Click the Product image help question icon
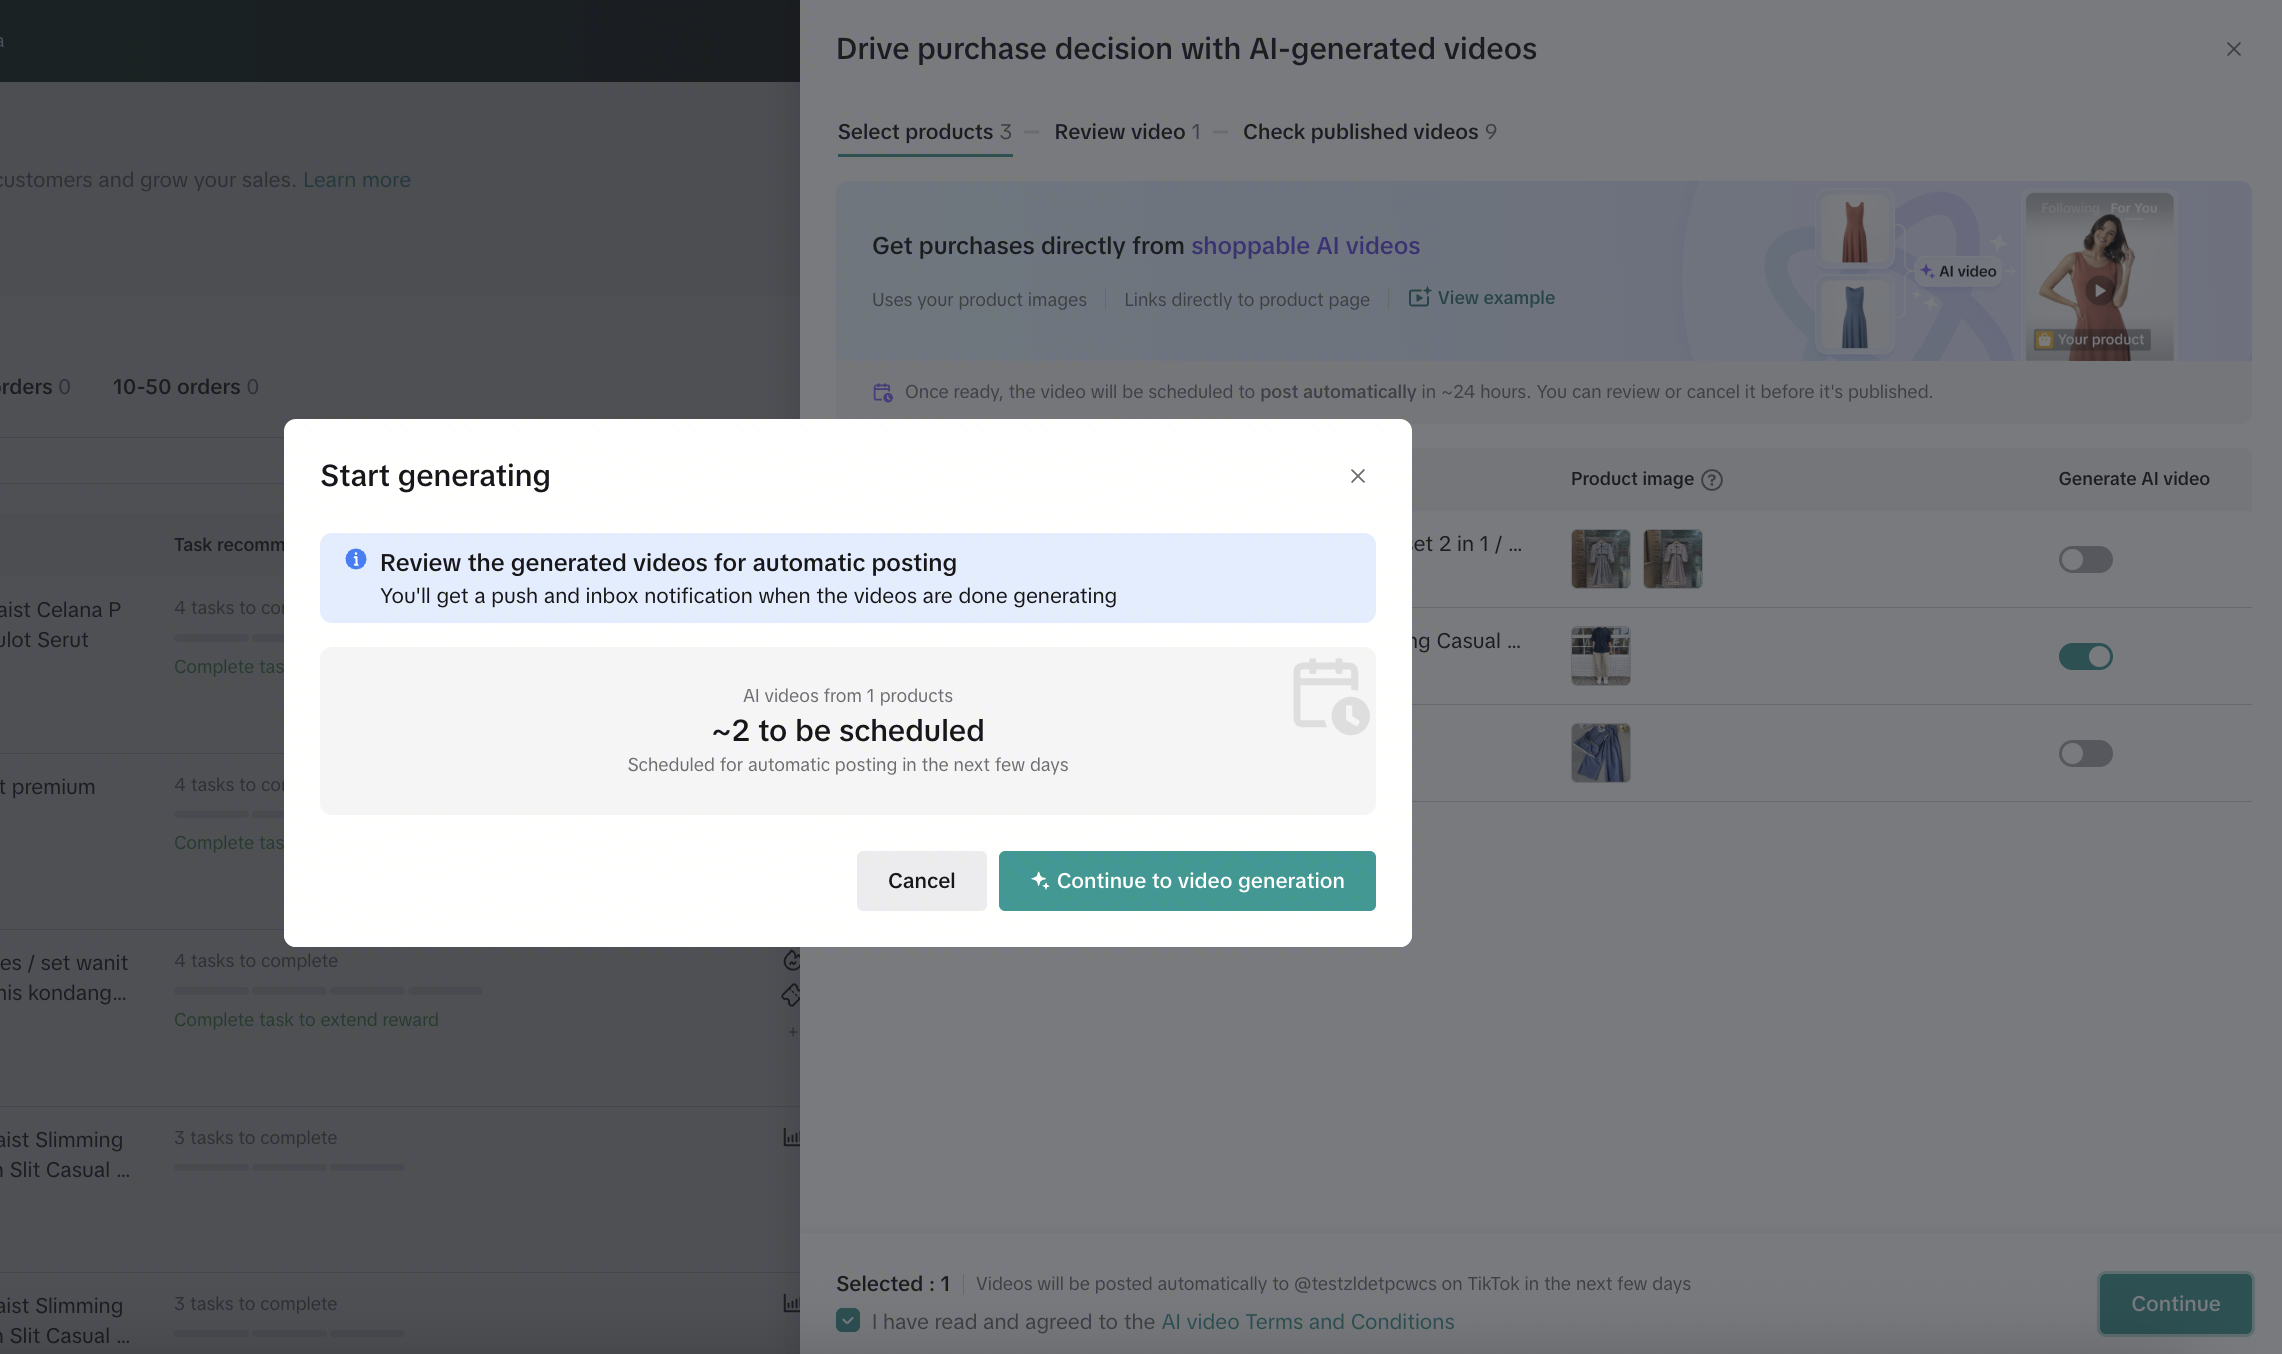Image resolution: width=2282 pixels, height=1354 pixels. point(1712,480)
